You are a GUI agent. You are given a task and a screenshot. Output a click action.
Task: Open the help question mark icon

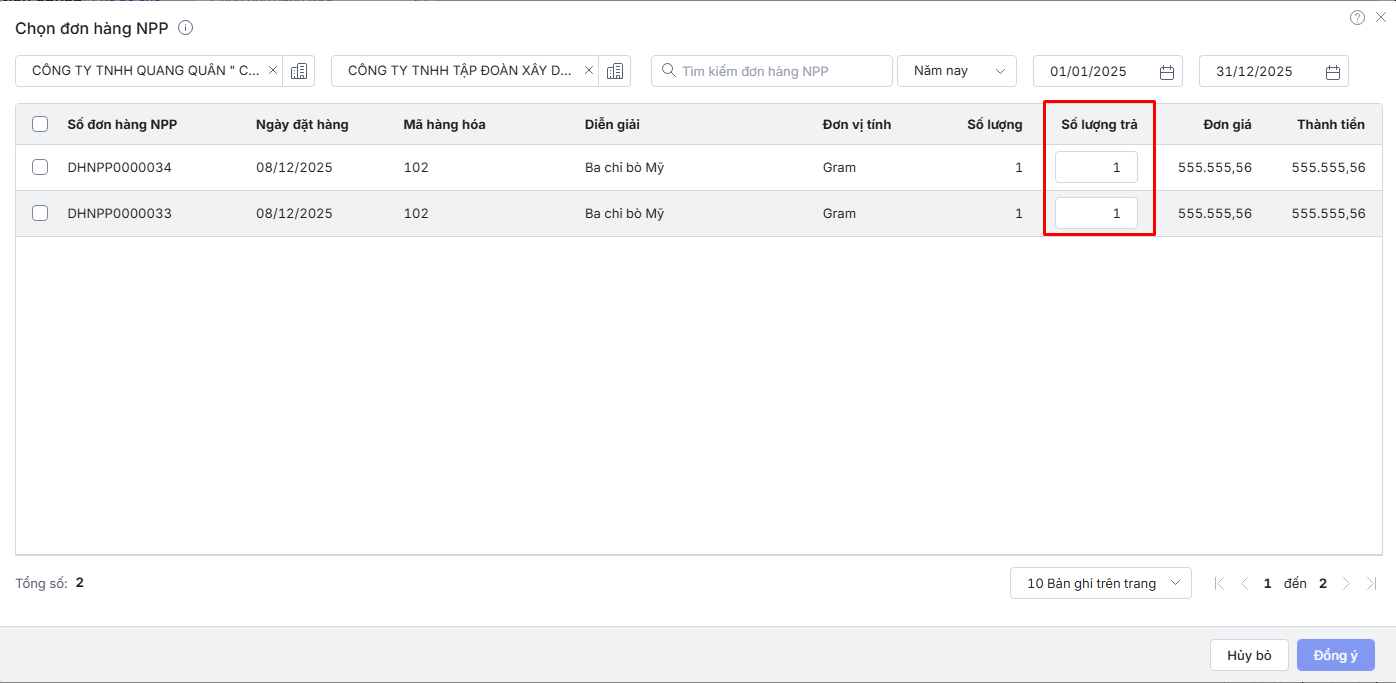(1357, 17)
